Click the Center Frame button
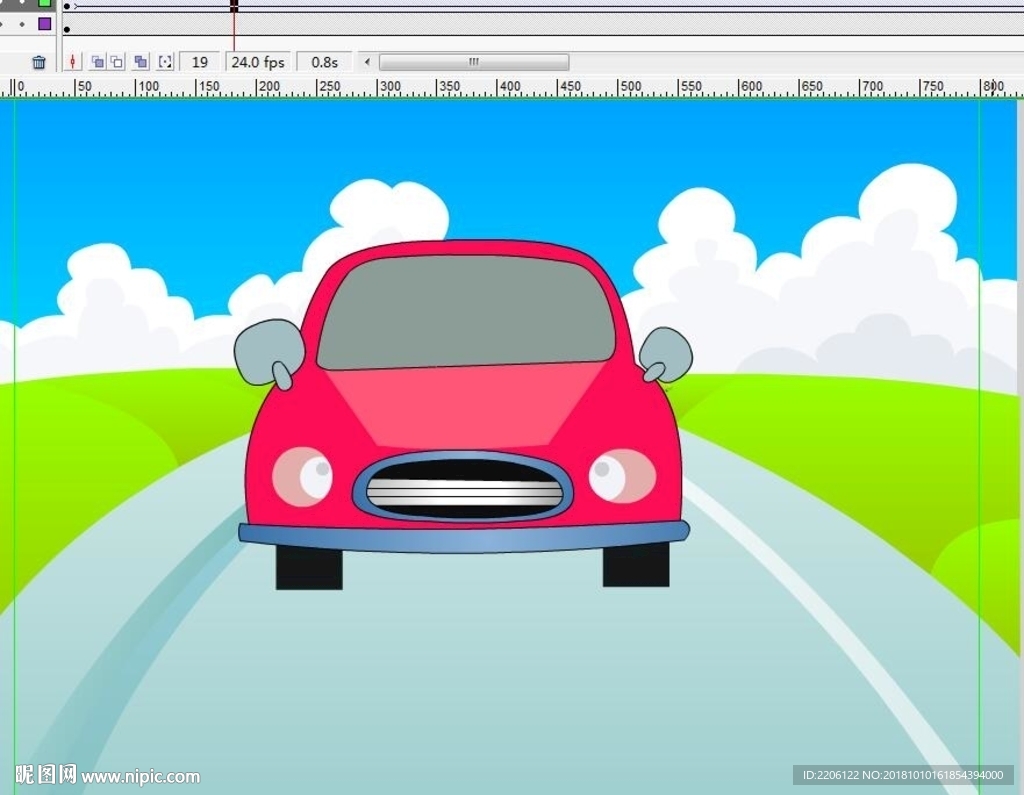Screen dimensions: 1024x795 tap(73, 62)
